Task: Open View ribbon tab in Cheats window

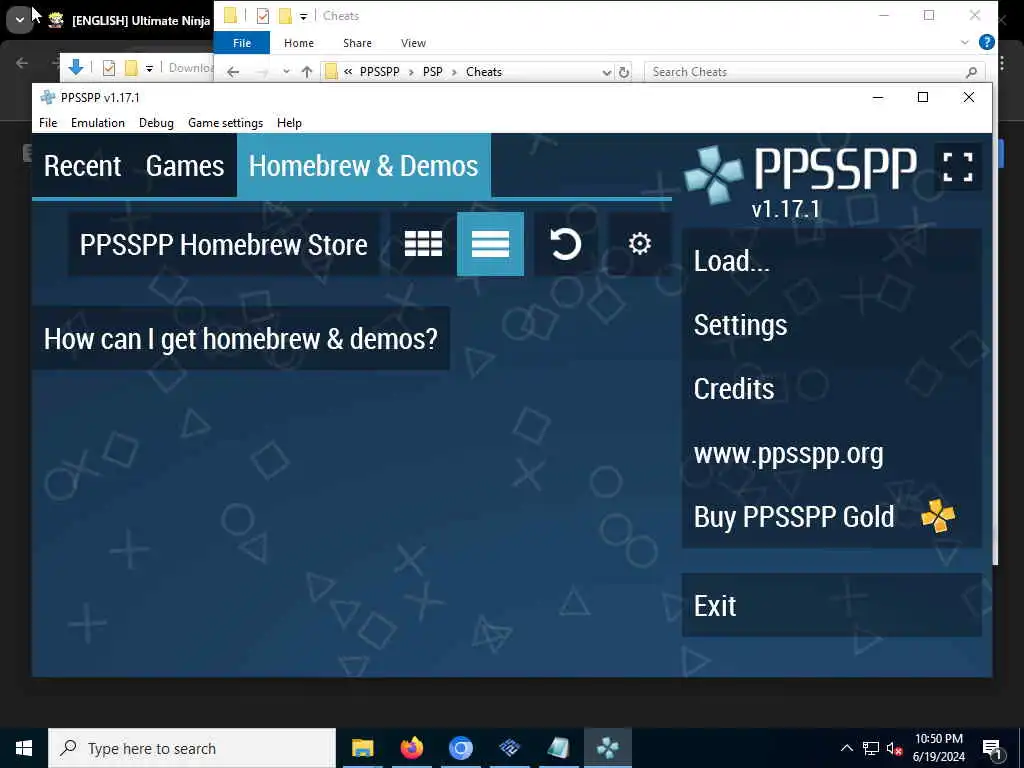Action: [413, 43]
